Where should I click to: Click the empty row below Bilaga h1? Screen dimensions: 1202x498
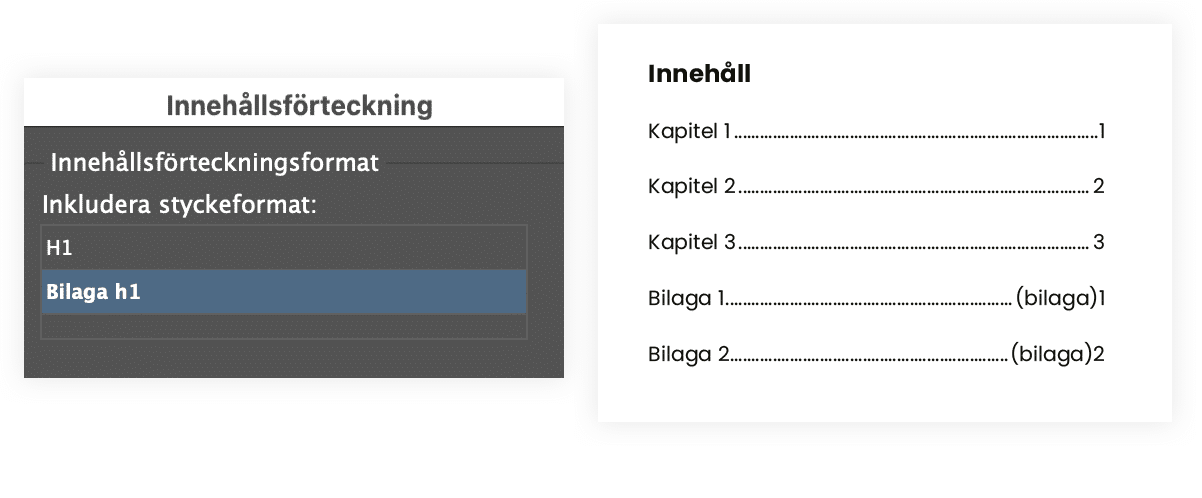coord(283,326)
